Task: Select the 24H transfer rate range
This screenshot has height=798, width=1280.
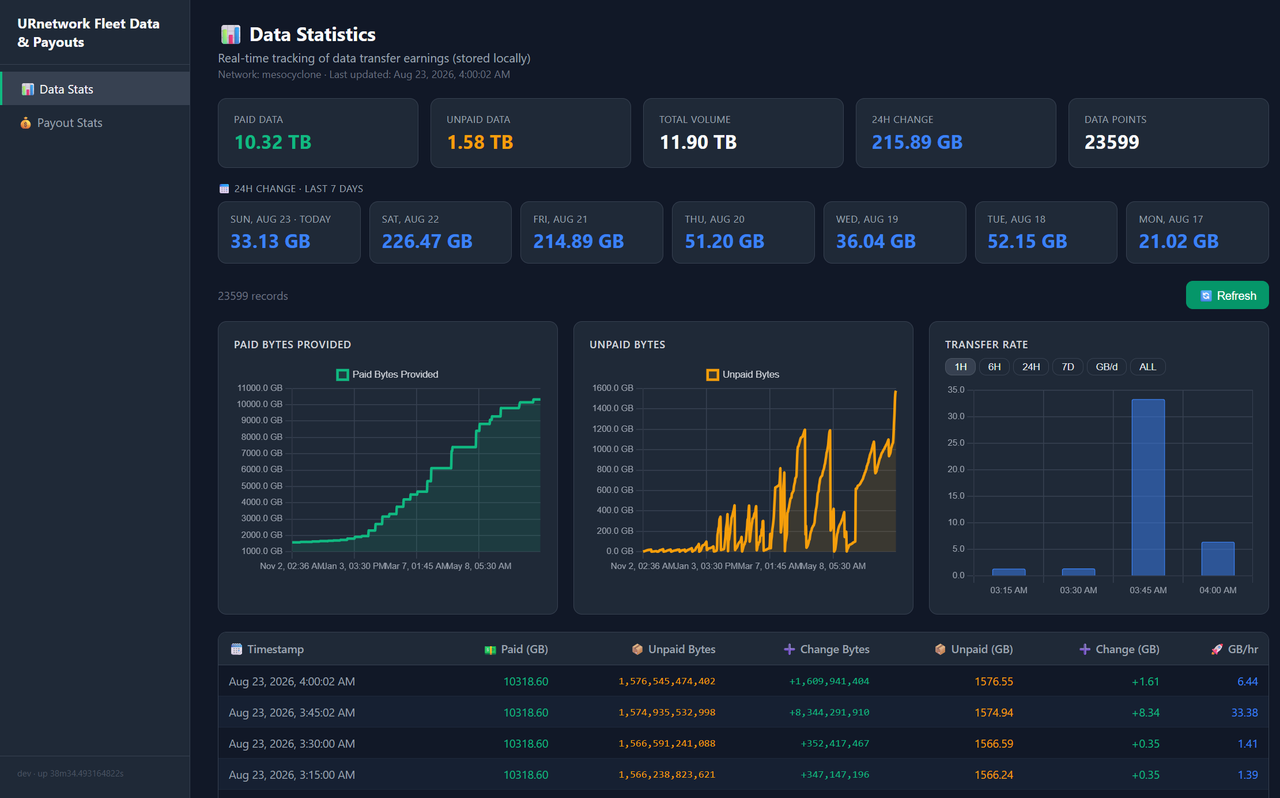Action: click(x=1030, y=367)
